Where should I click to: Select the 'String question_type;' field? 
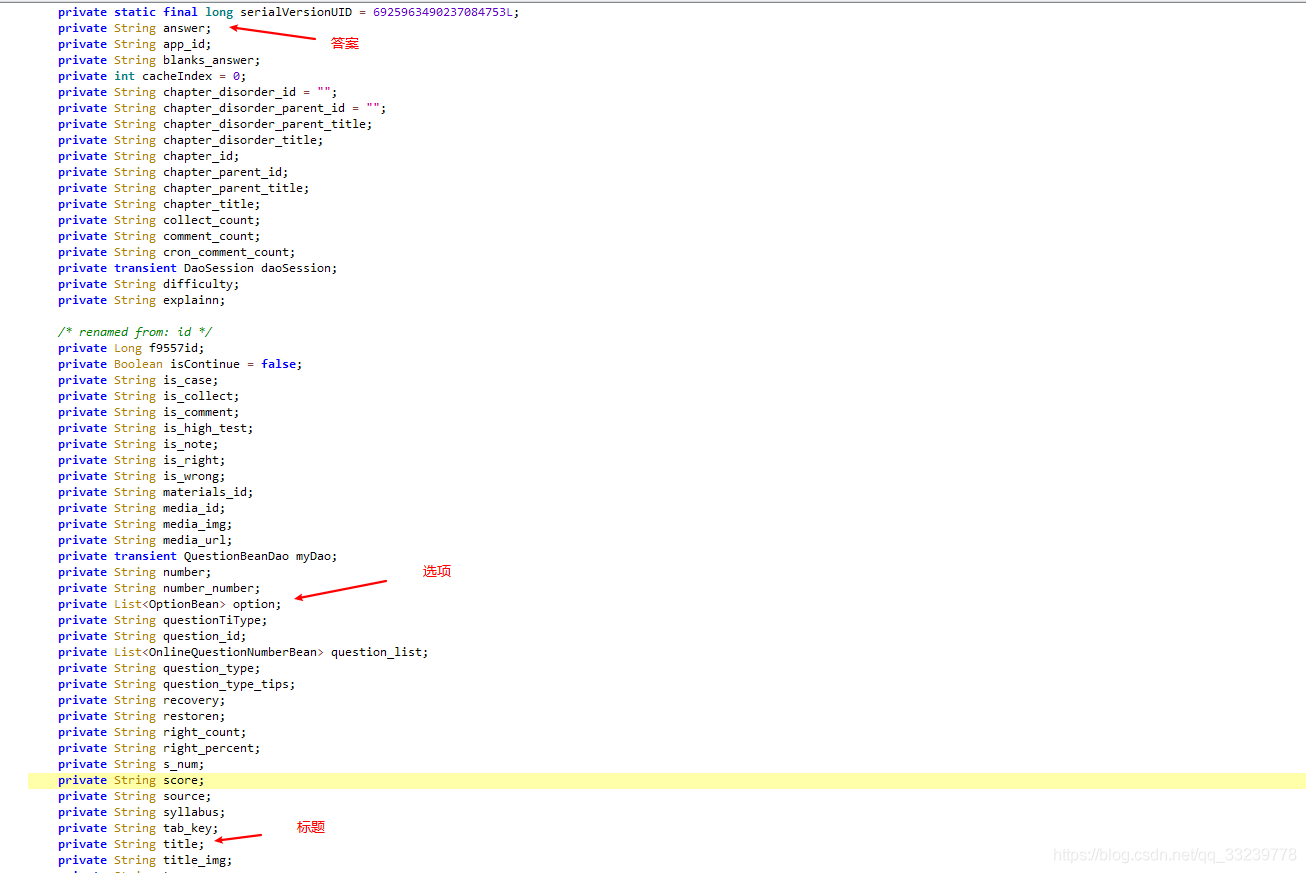point(159,668)
